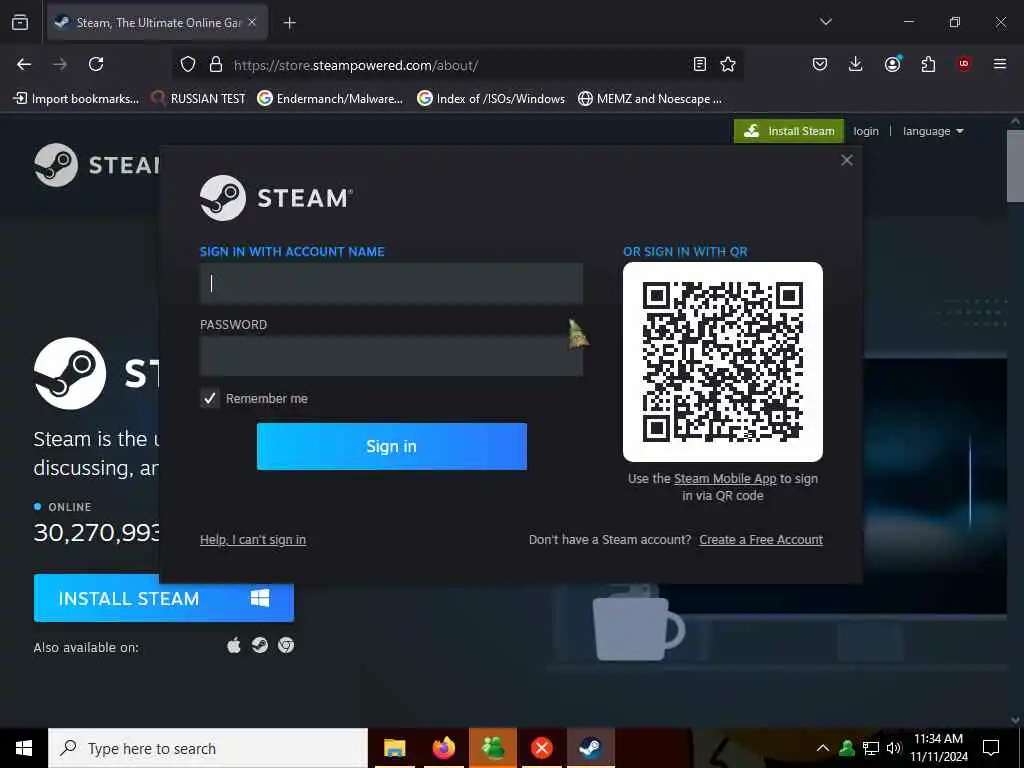
Task: Focus the password input field
Action: [391, 357]
